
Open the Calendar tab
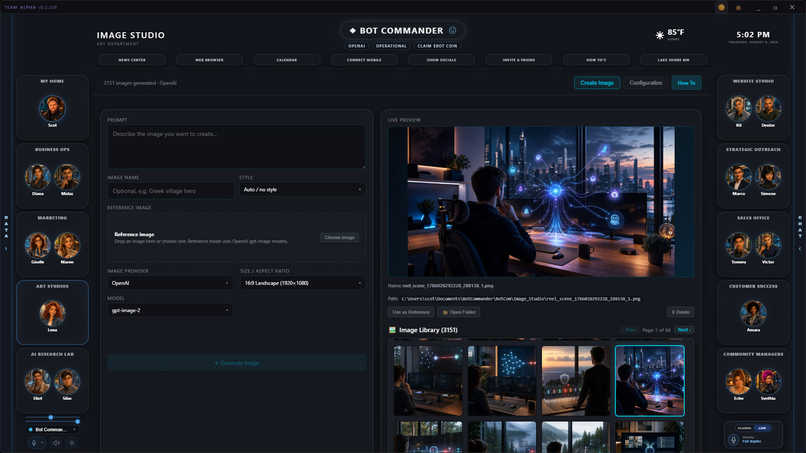coord(287,60)
